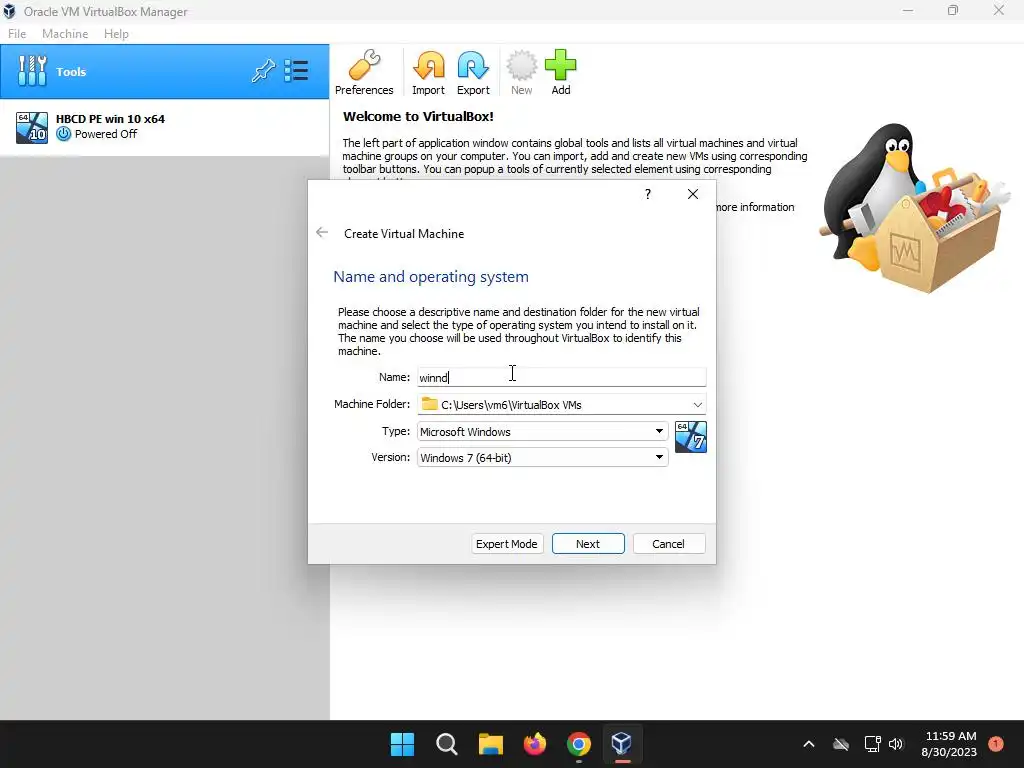Click the back arrow in the wizard
The image size is (1024, 768).
322,232
